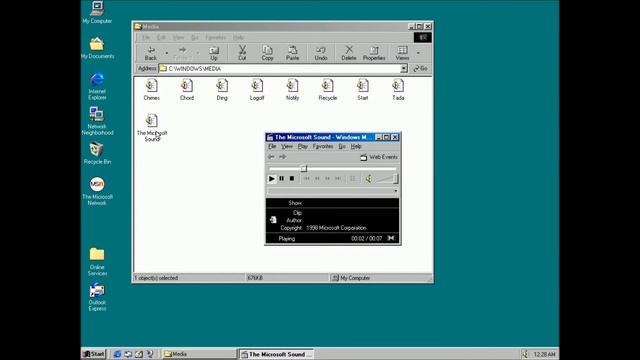Open the Start menu
Viewport: 640px width, 360px height.
[x=94, y=354]
